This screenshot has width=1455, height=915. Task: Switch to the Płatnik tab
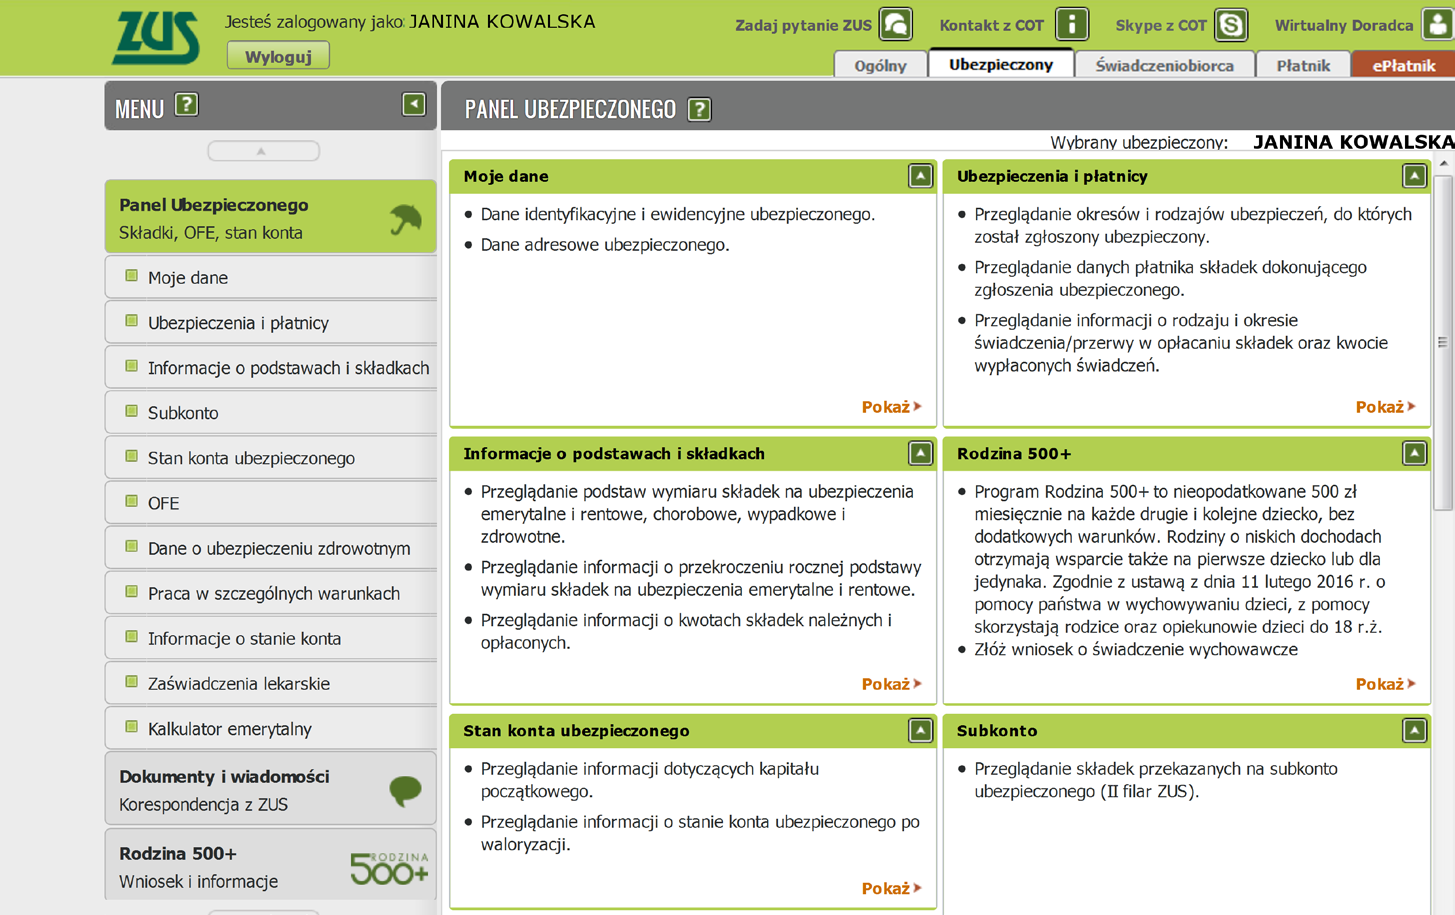(x=1303, y=65)
